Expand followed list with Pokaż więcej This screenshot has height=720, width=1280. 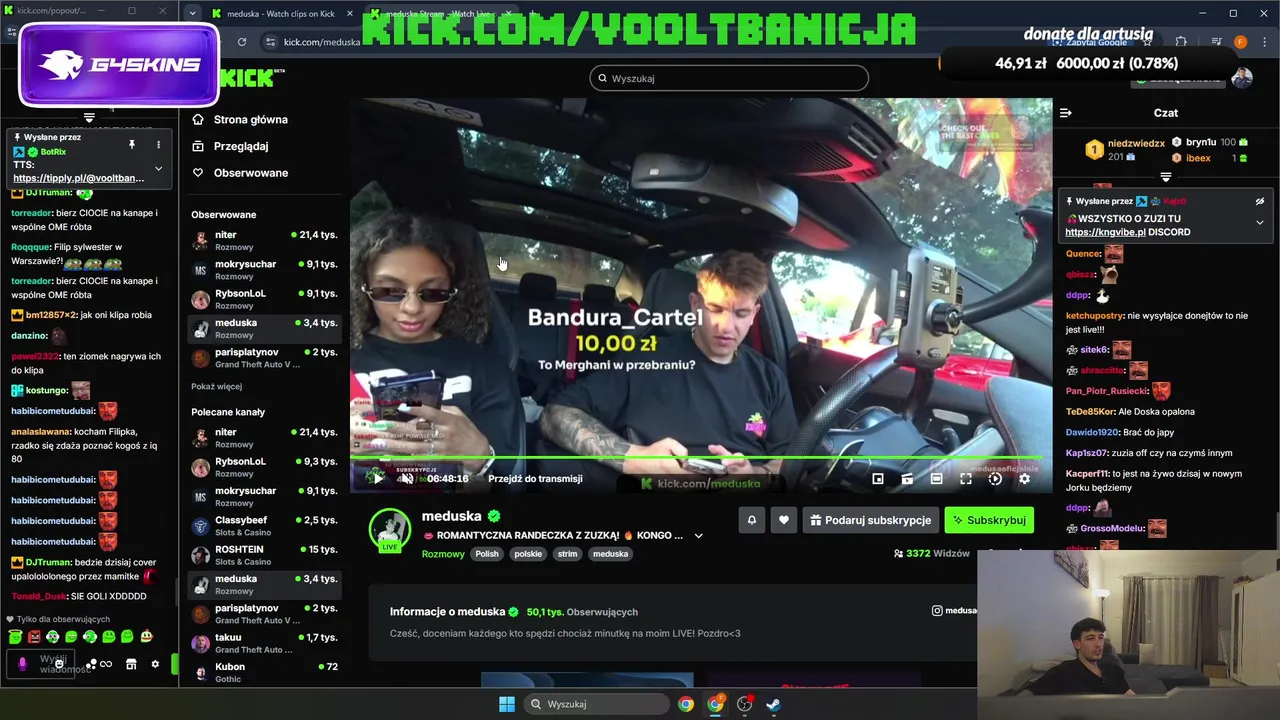216,386
